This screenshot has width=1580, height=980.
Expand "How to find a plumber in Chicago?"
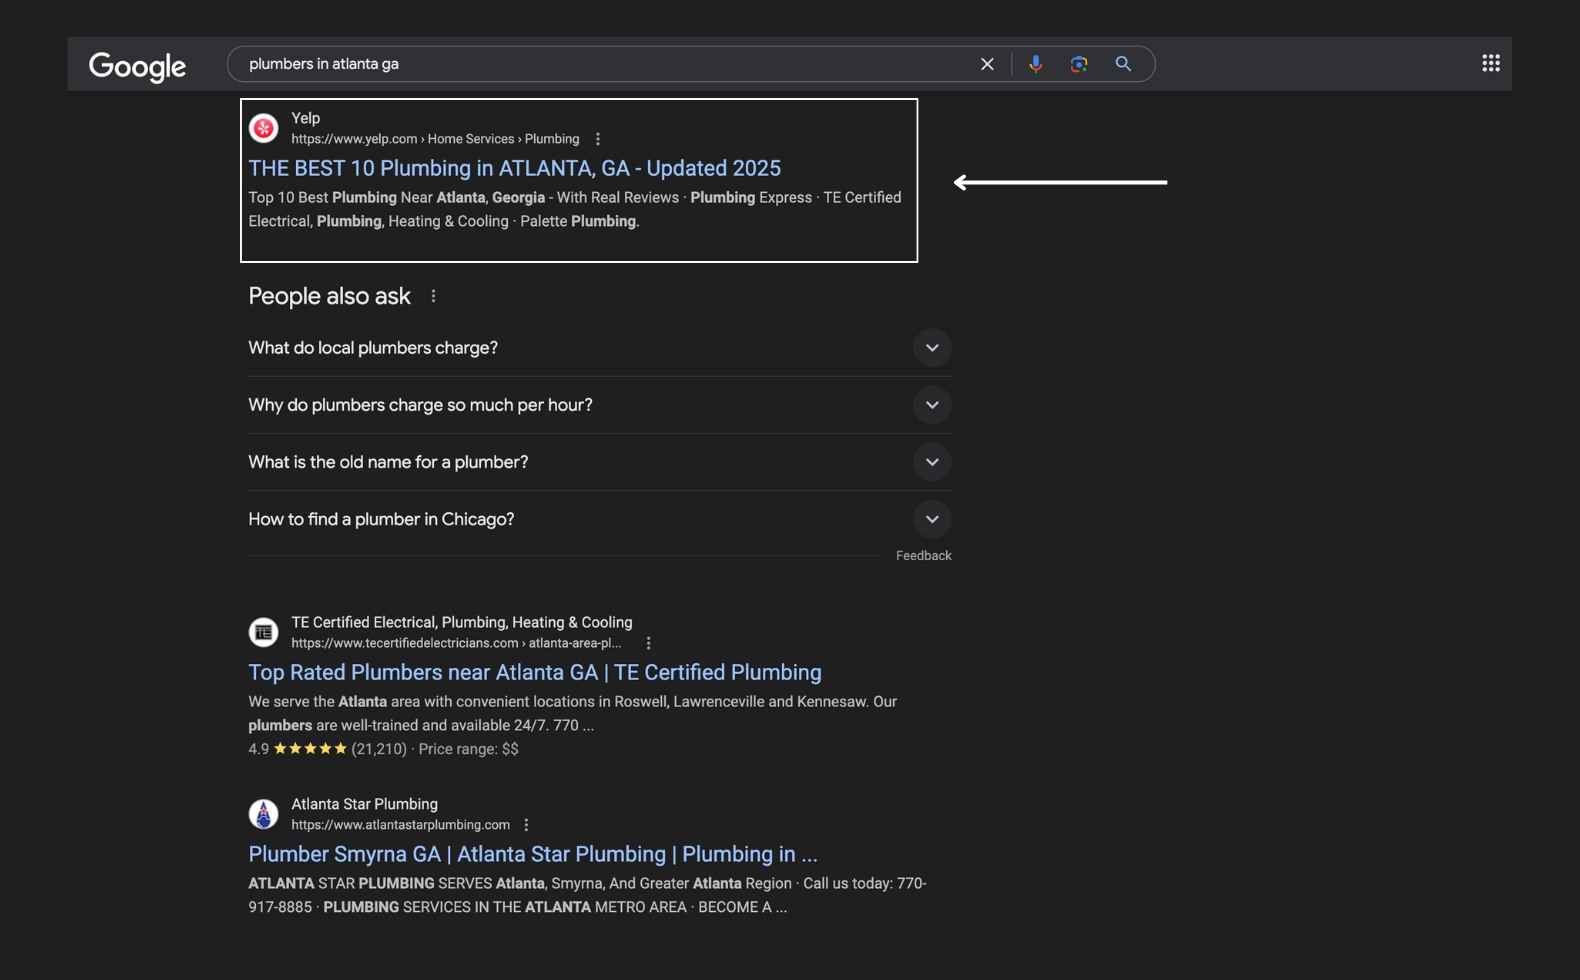click(x=600, y=519)
